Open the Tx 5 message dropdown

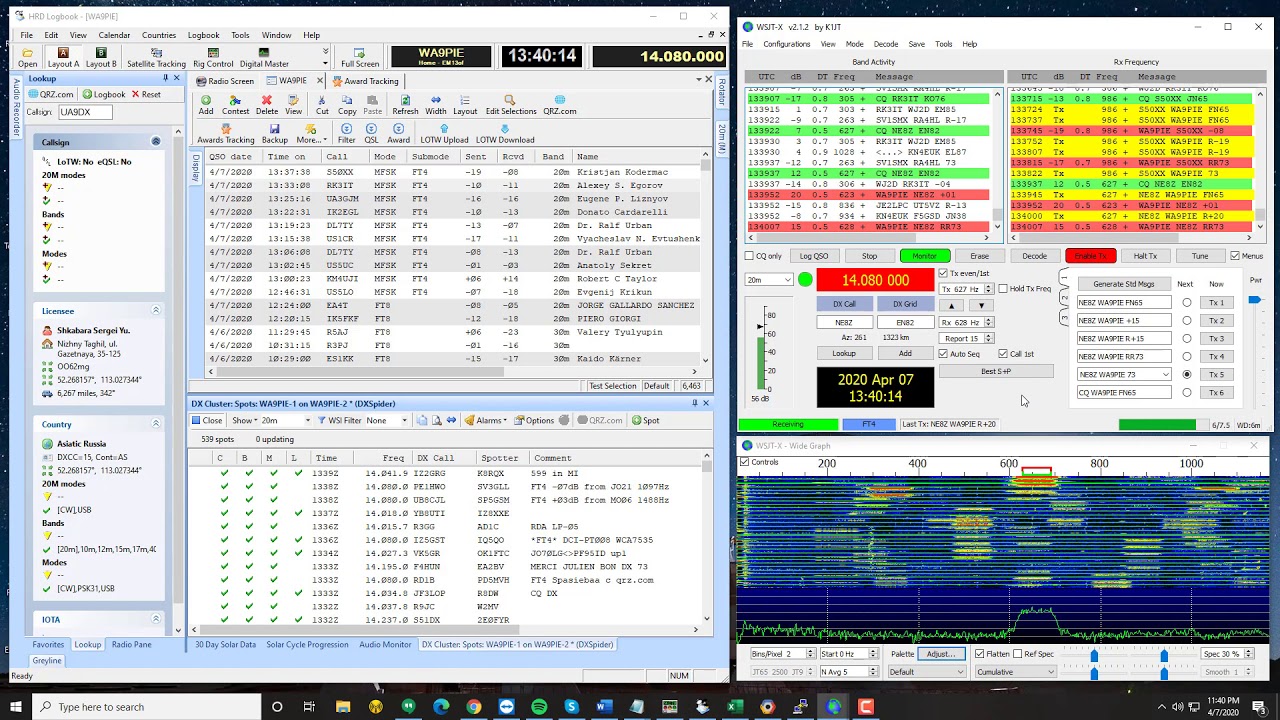click(x=1165, y=375)
